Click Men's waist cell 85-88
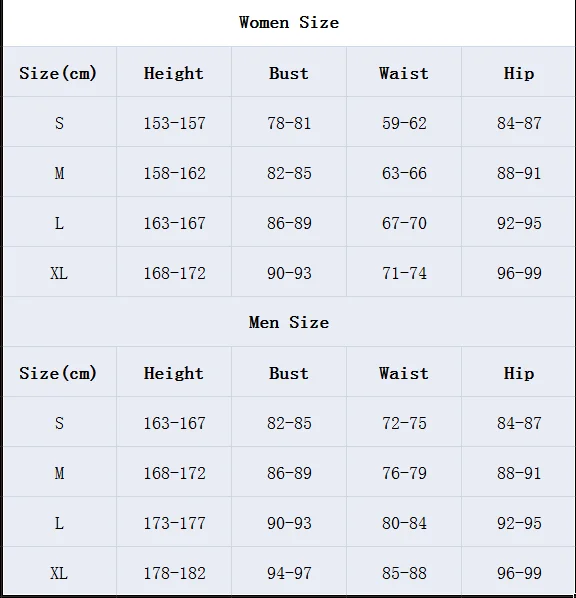Screen dimensions: 576x598 point(404,573)
